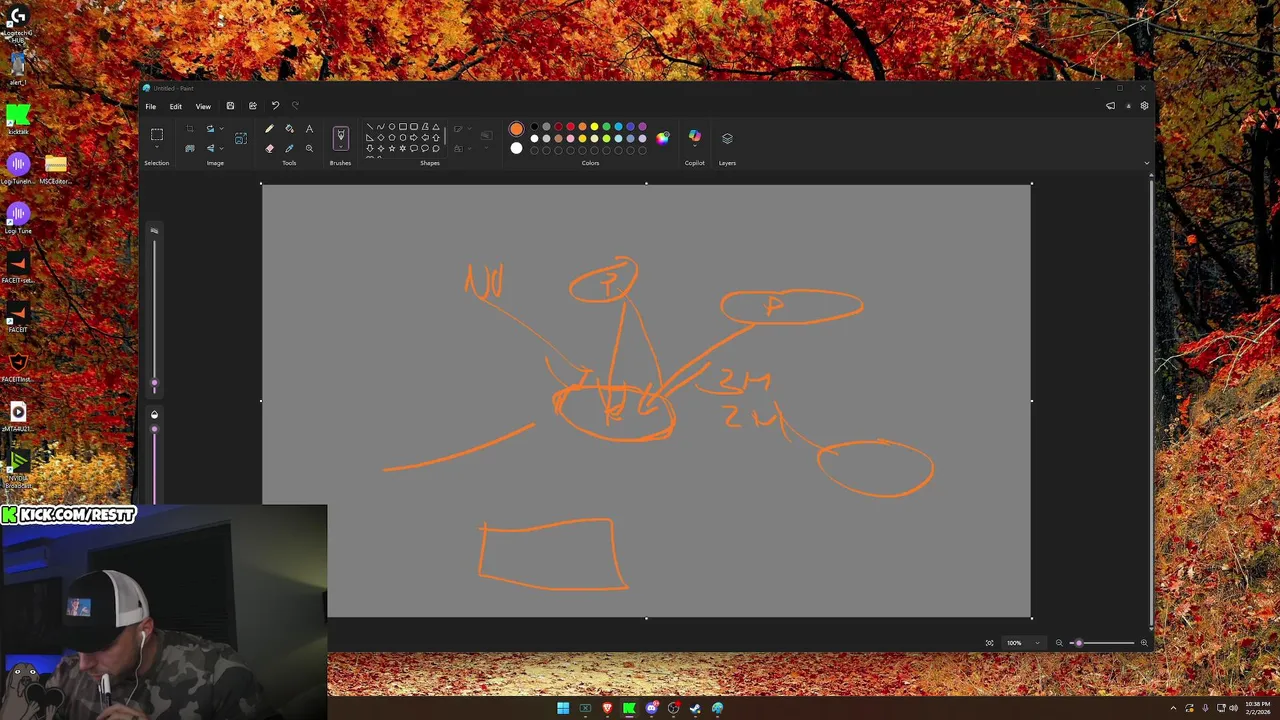Image resolution: width=1280 pixels, height=720 pixels.
Task: Undo the last stroke
Action: pos(275,106)
